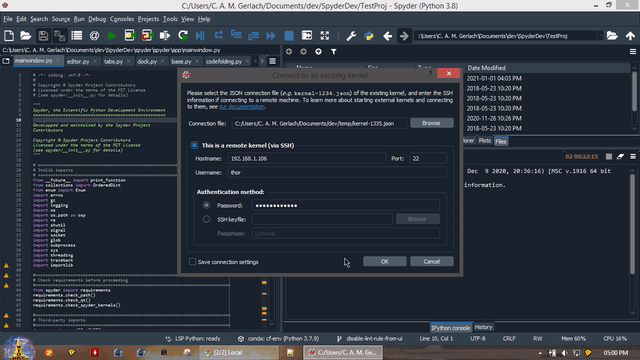Filter files in the Files pane
The height and width of the screenshot is (360, 640).
pyautogui.click(x=333, y=52)
